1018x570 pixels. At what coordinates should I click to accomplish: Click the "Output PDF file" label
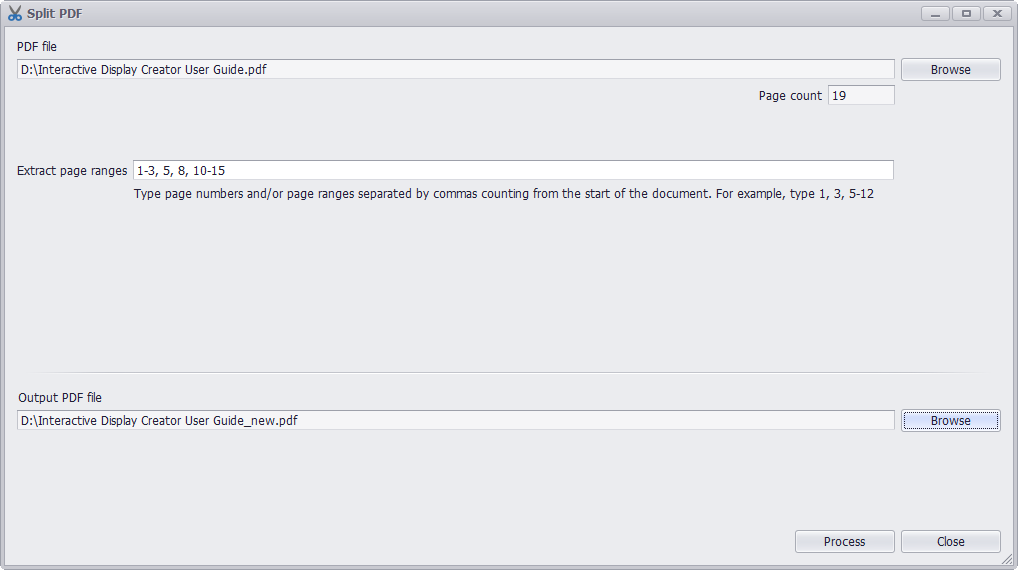60,397
